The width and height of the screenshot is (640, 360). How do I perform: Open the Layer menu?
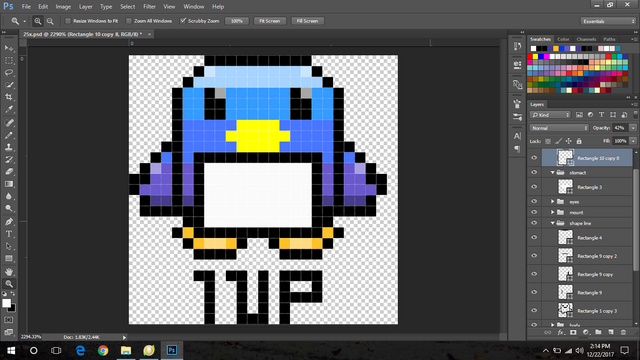pyautogui.click(x=85, y=7)
